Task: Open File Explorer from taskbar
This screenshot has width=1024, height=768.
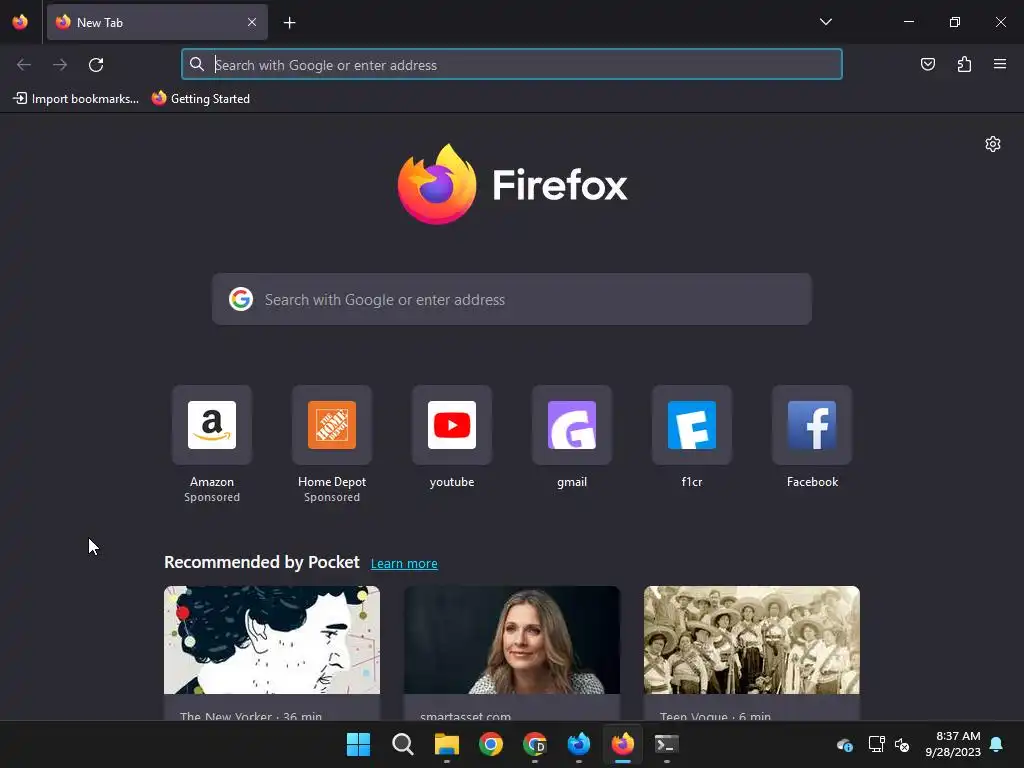Action: 447,744
